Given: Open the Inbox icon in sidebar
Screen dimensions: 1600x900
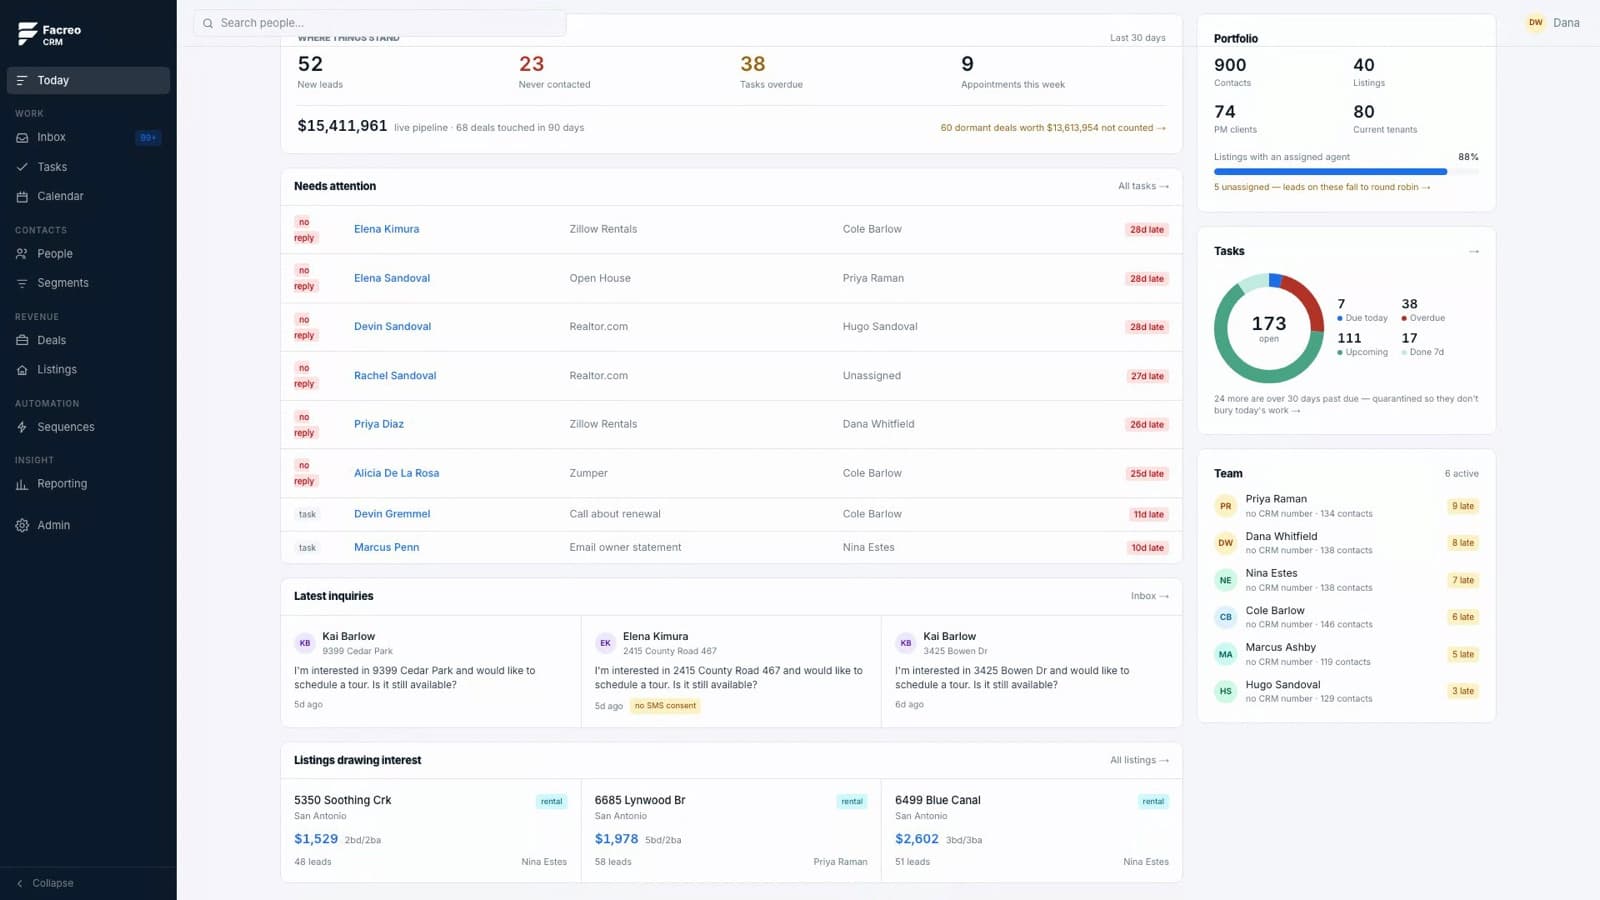Looking at the screenshot, I should pos(22,138).
